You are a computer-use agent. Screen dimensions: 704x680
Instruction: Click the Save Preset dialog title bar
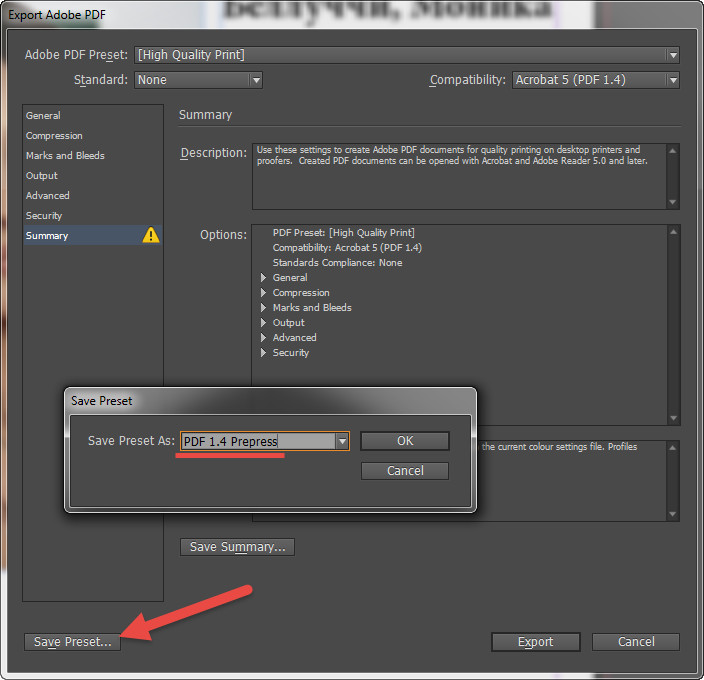[270, 401]
